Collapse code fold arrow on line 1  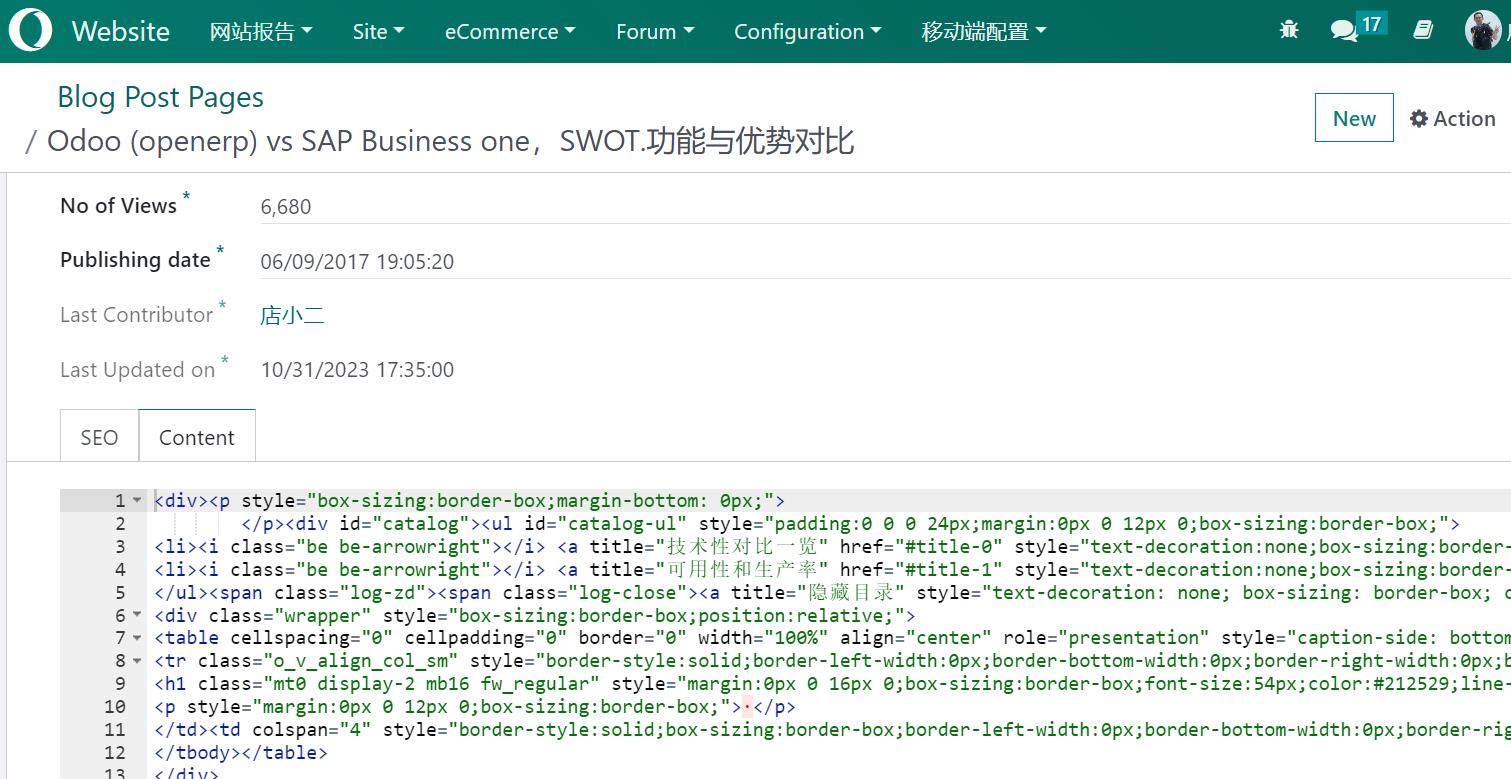(137, 500)
